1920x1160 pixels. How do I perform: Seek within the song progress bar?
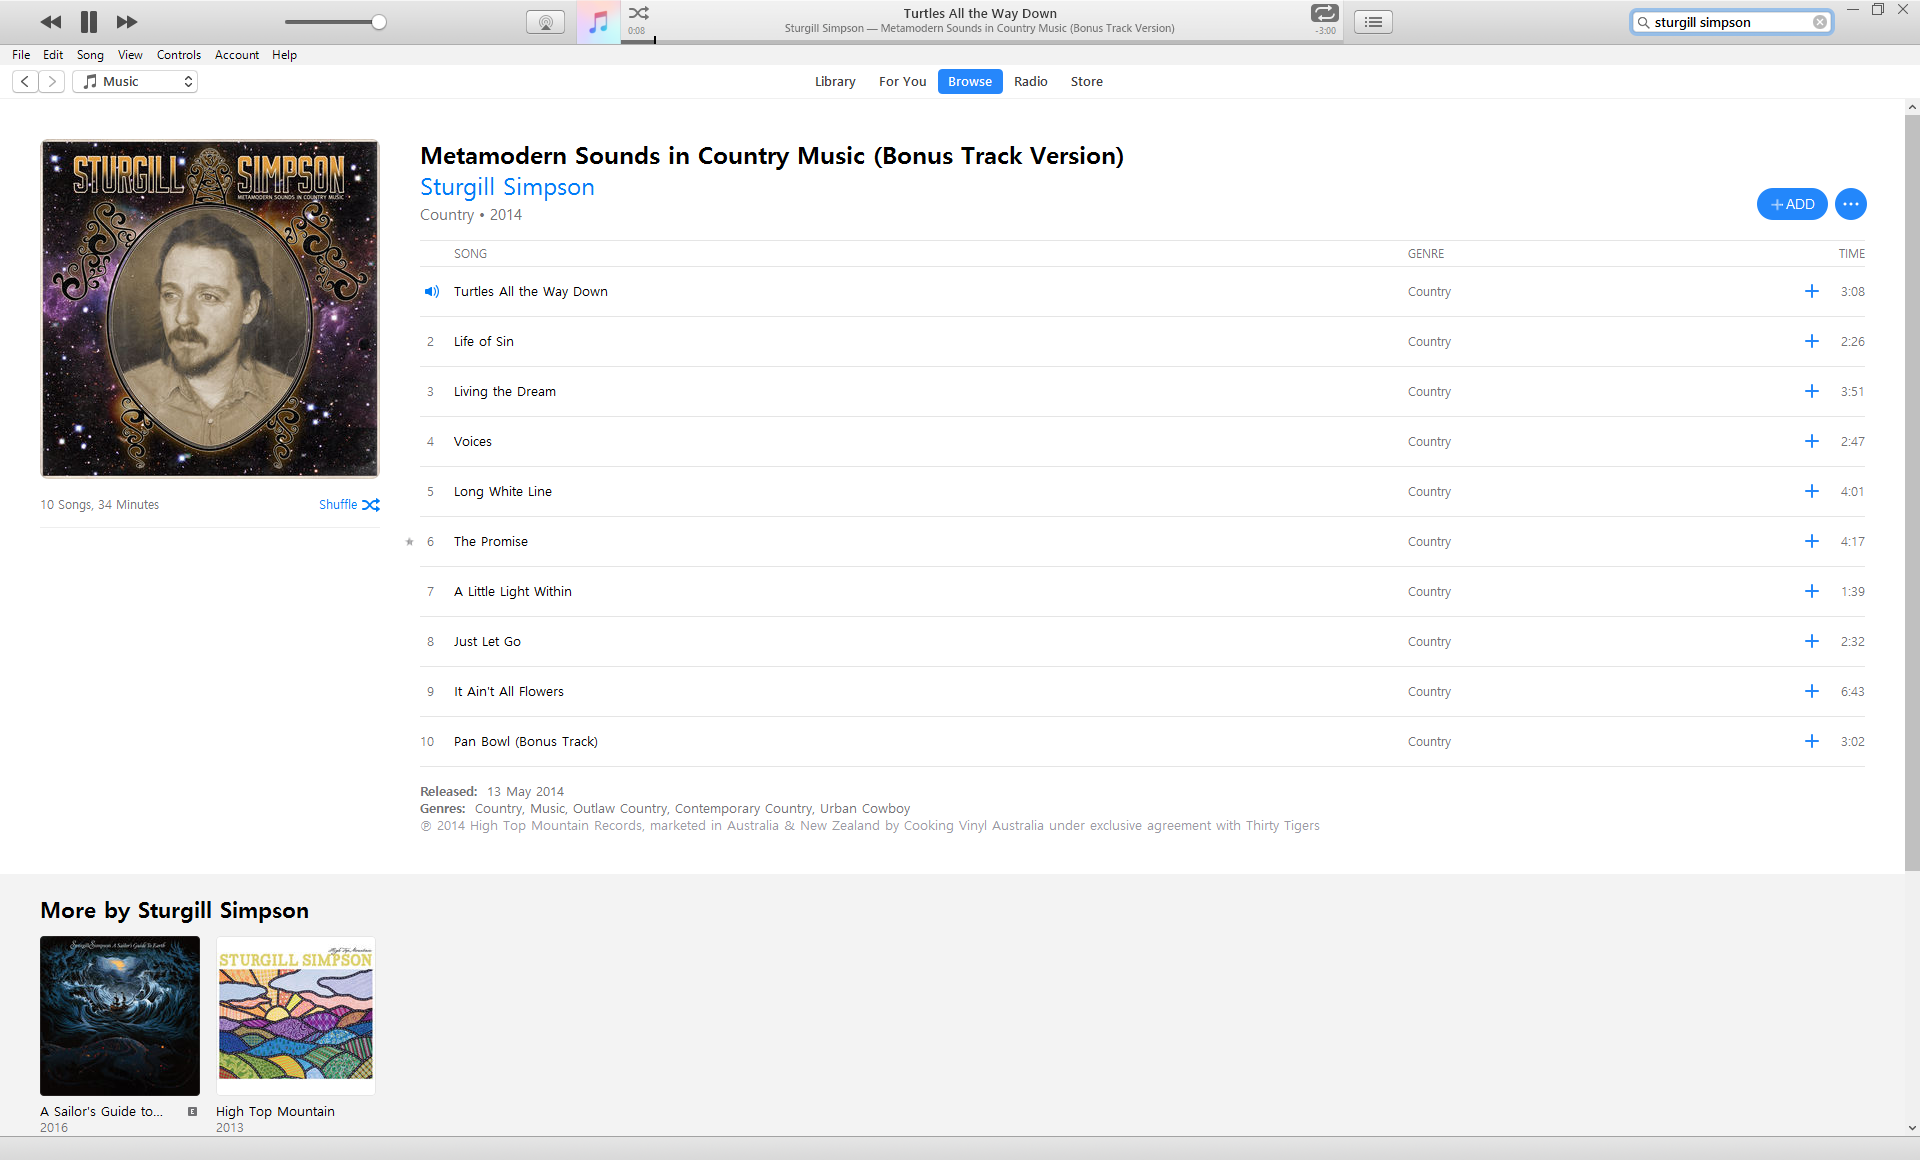[x=980, y=42]
